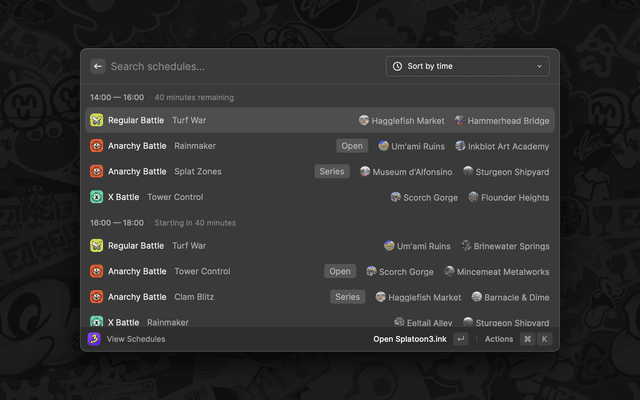The image size is (640, 400).
Task: Click the Hagglefish Market stage thumbnail in first row
Action: click(x=365, y=120)
